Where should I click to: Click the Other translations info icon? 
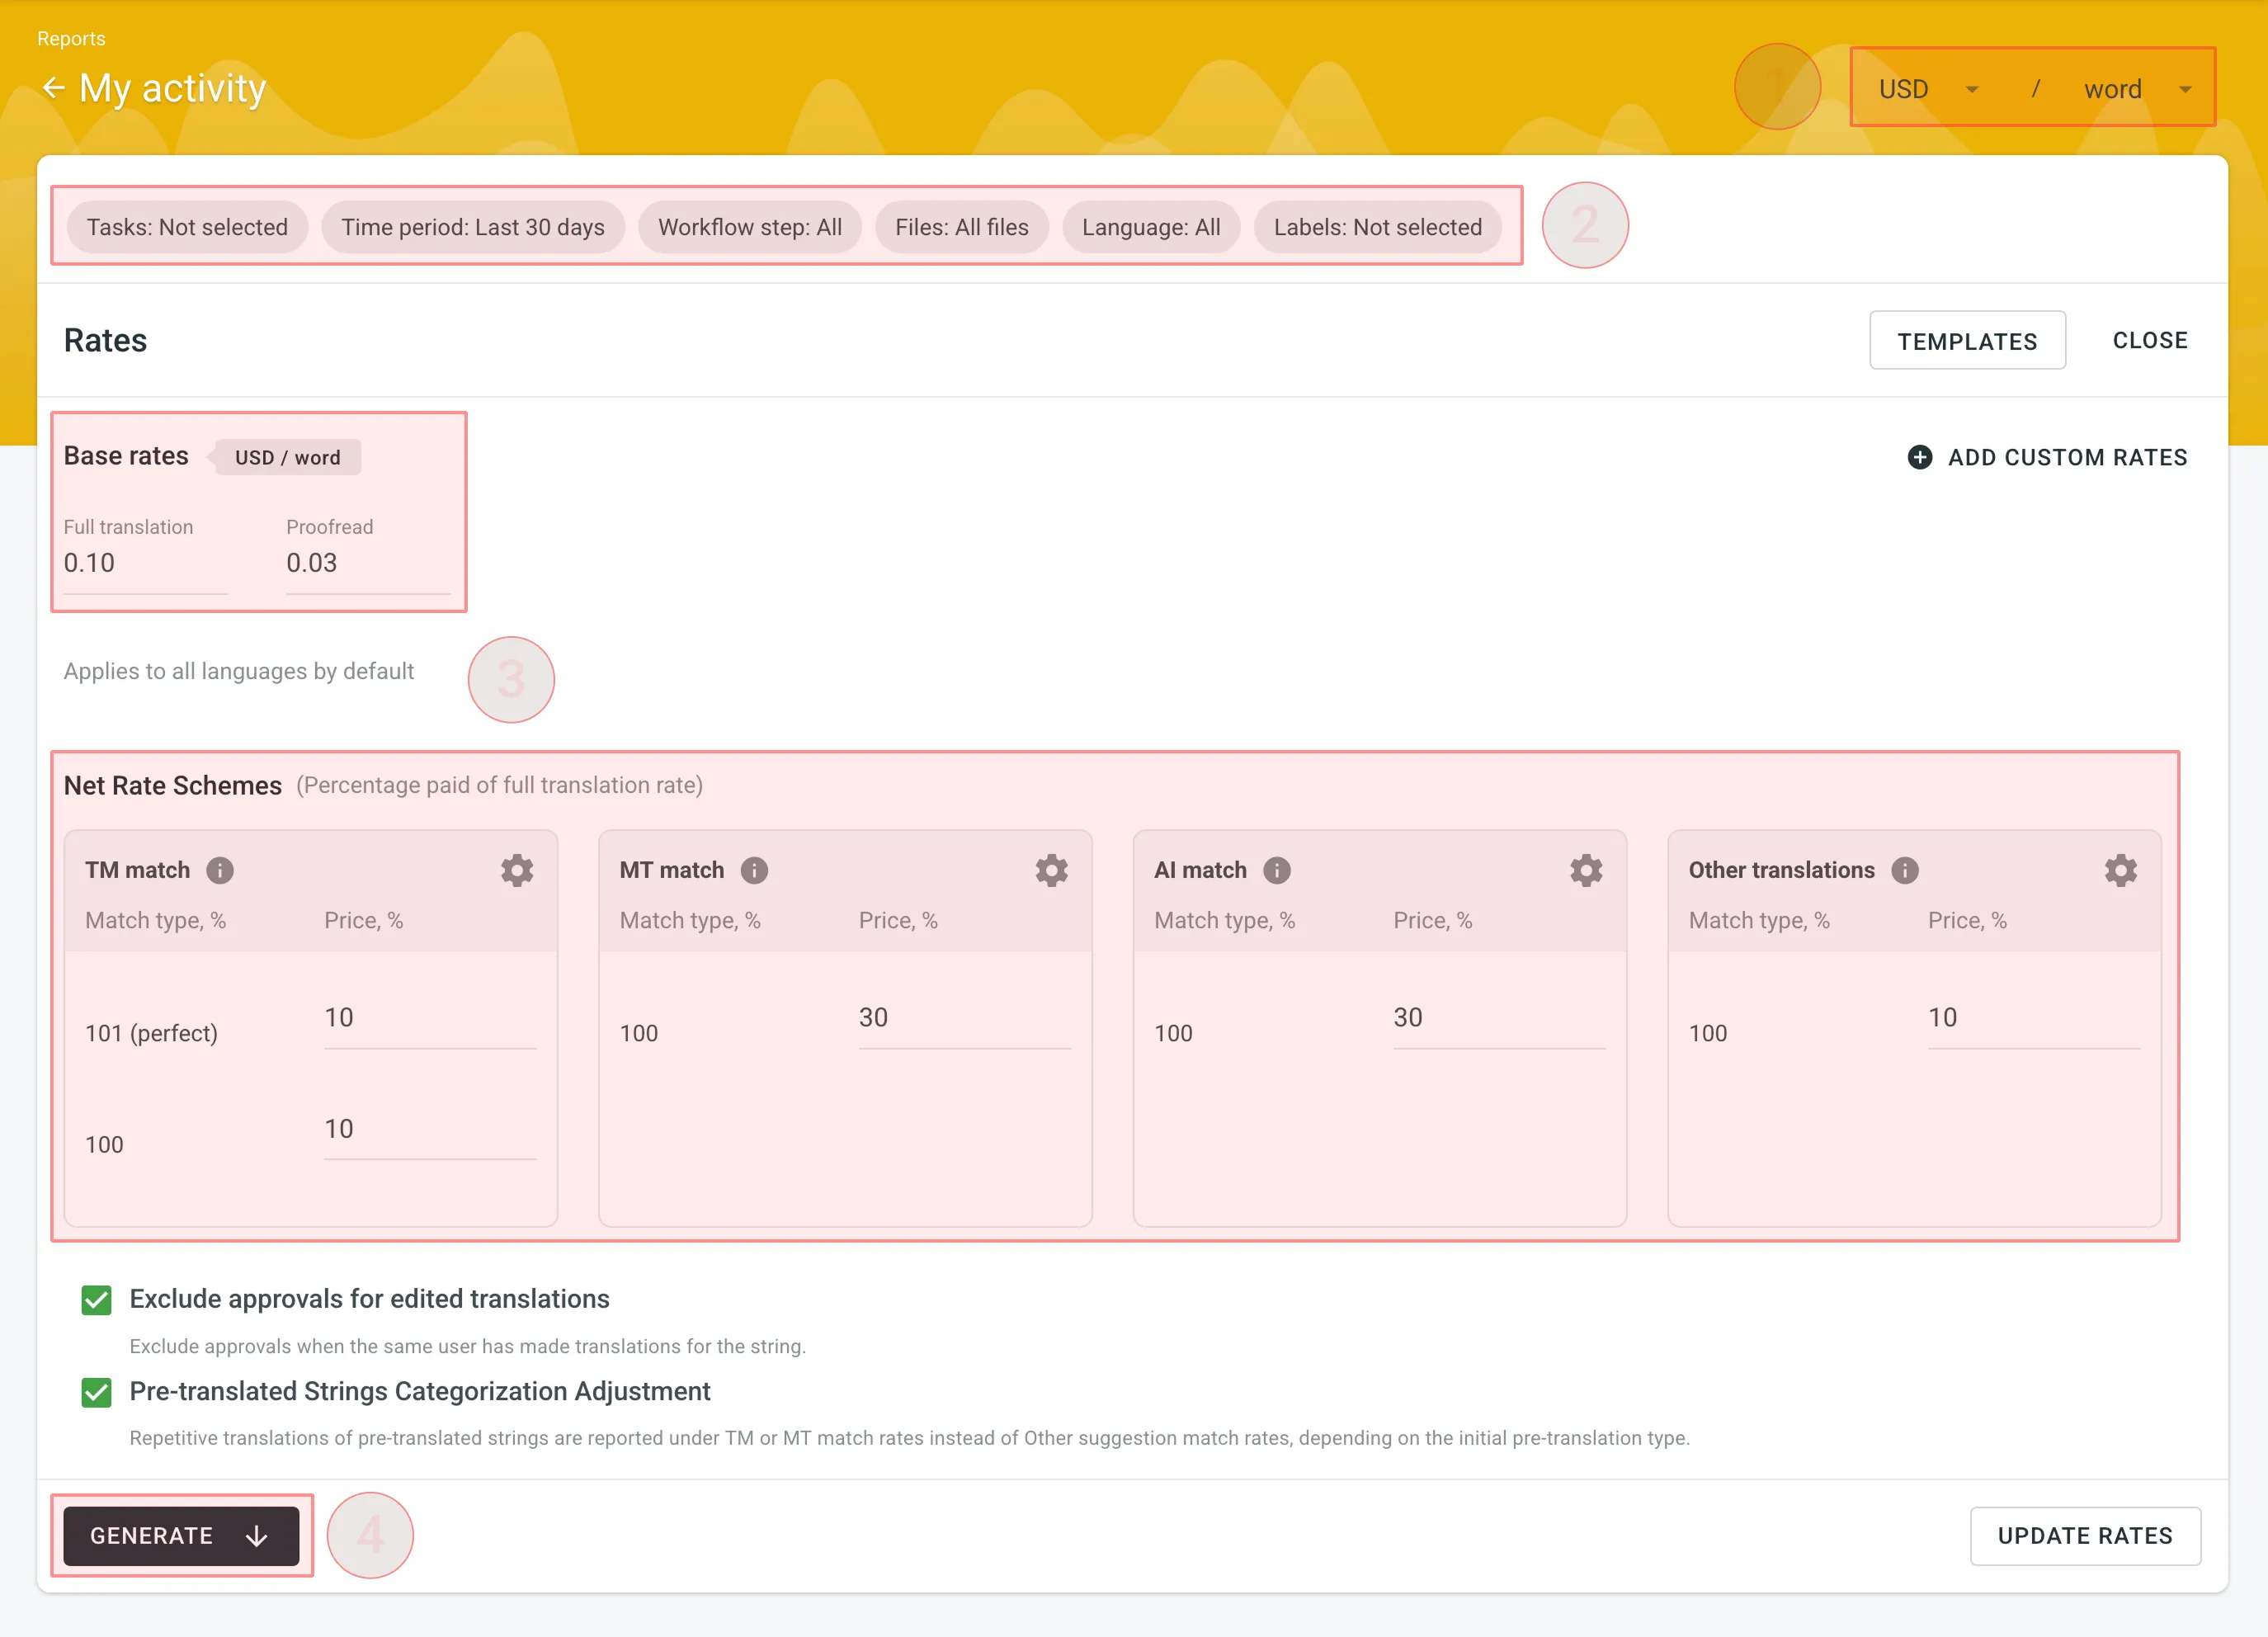tap(1905, 870)
